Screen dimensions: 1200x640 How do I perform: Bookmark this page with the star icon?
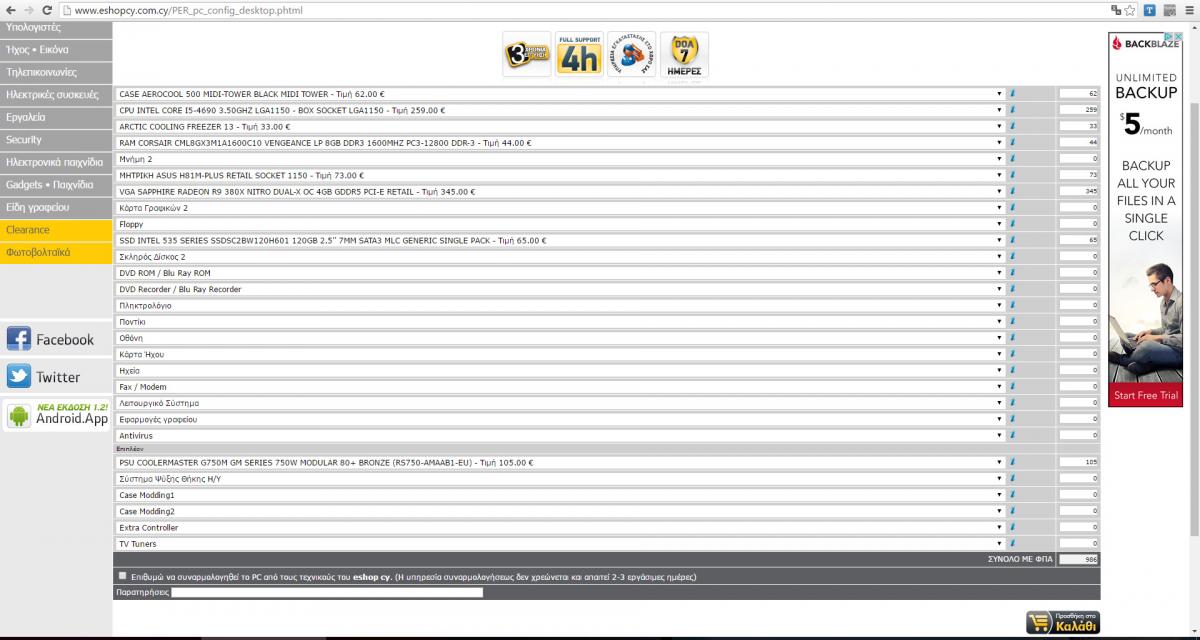1129,10
